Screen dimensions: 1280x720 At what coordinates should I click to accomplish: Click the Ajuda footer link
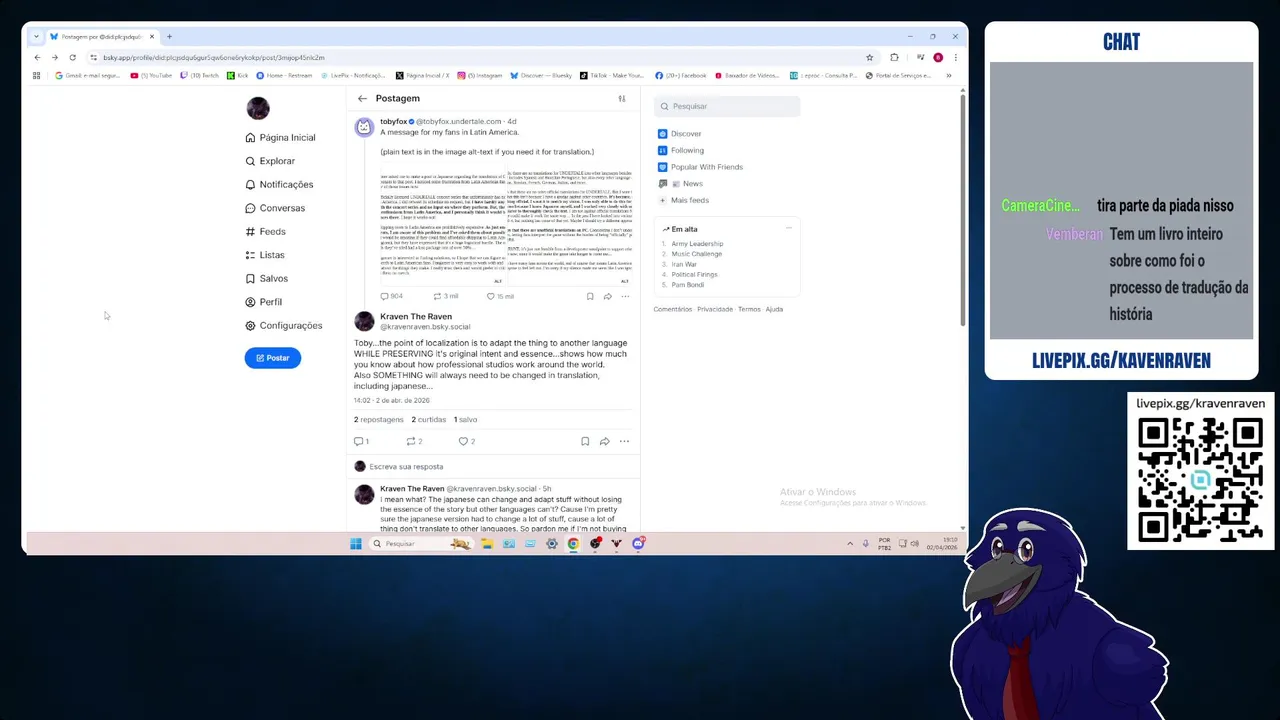pos(774,309)
